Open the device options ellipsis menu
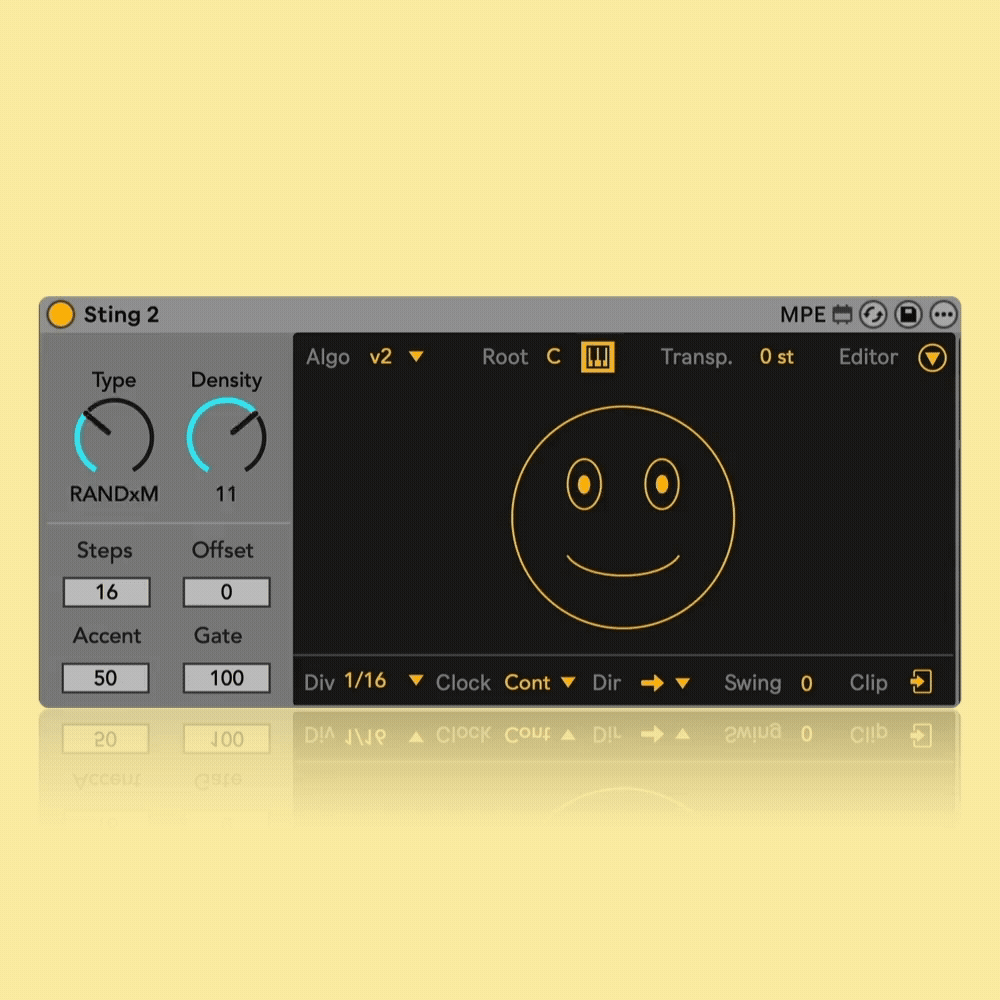Screen dimensions: 1000x1000 [943, 315]
